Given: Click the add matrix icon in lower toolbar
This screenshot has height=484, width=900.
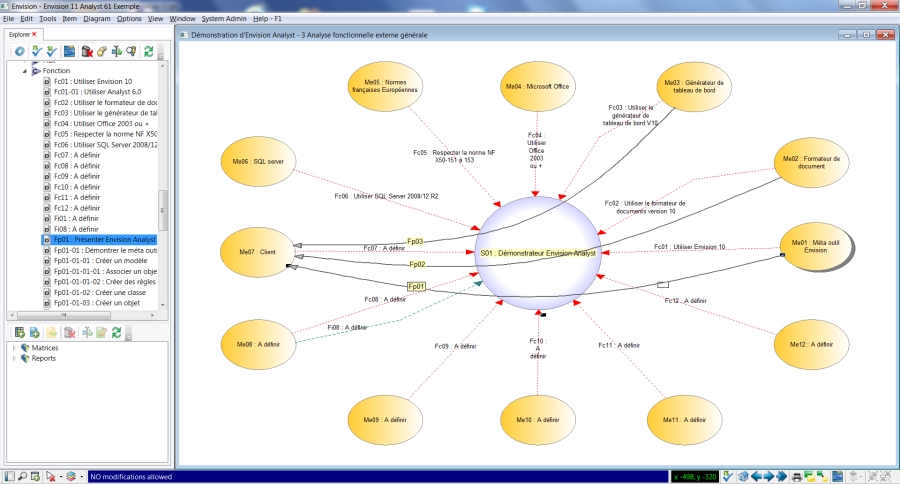Looking at the screenshot, I should pos(20,332).
